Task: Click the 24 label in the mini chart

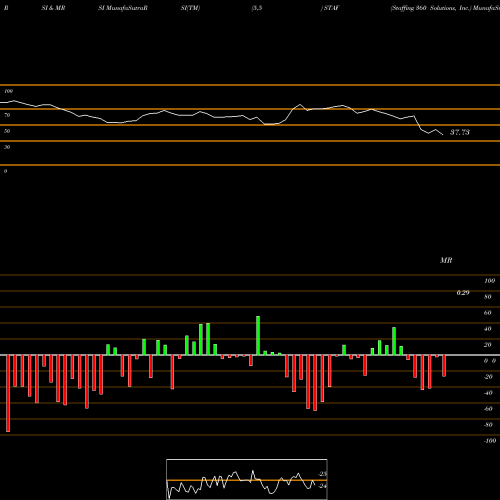Action: click(323, 486)
